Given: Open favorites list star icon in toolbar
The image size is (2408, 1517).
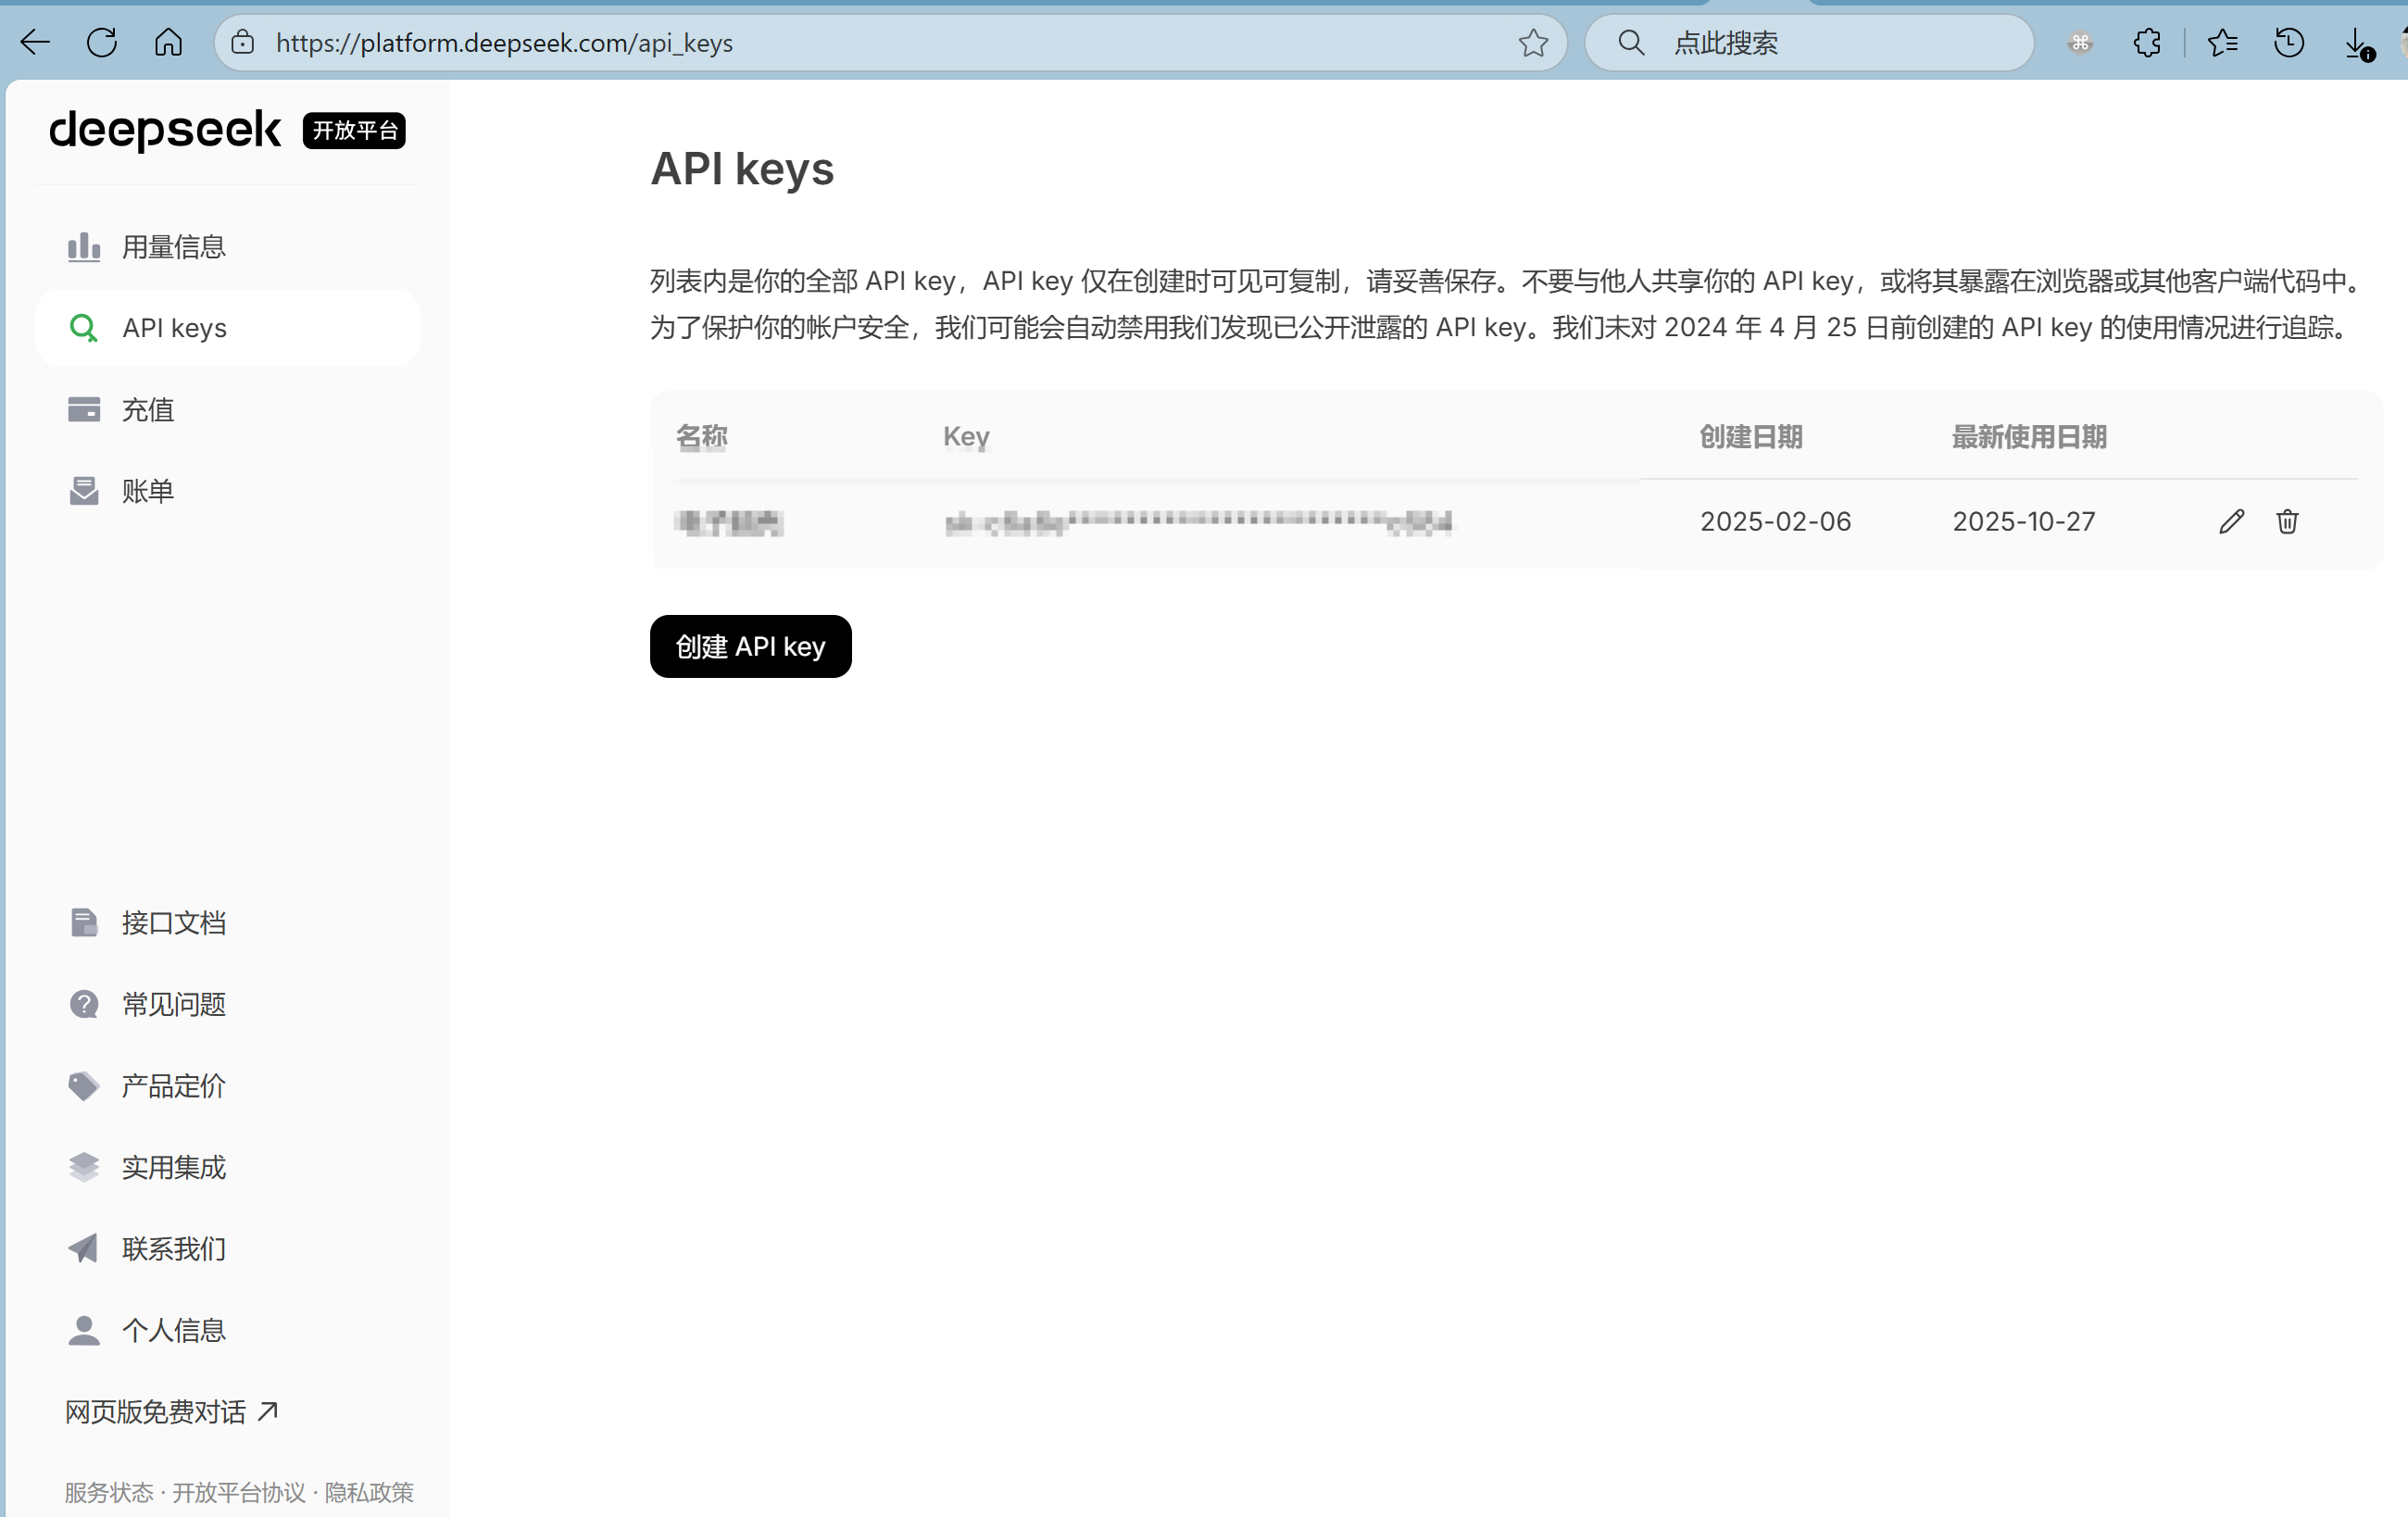Looking at the screenshot, I should click(x=2222, y=42).
